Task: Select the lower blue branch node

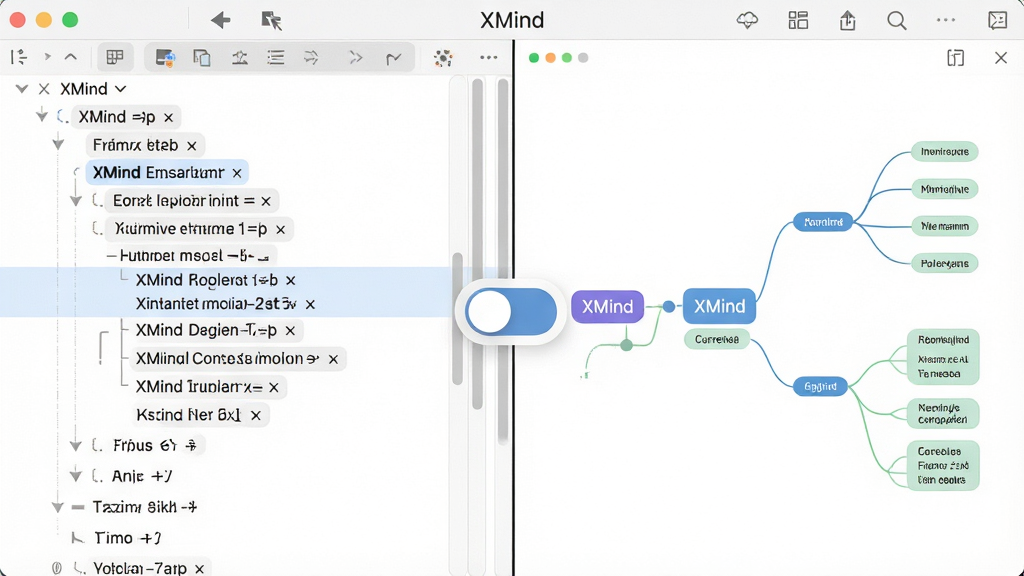Action: [820, 386]
